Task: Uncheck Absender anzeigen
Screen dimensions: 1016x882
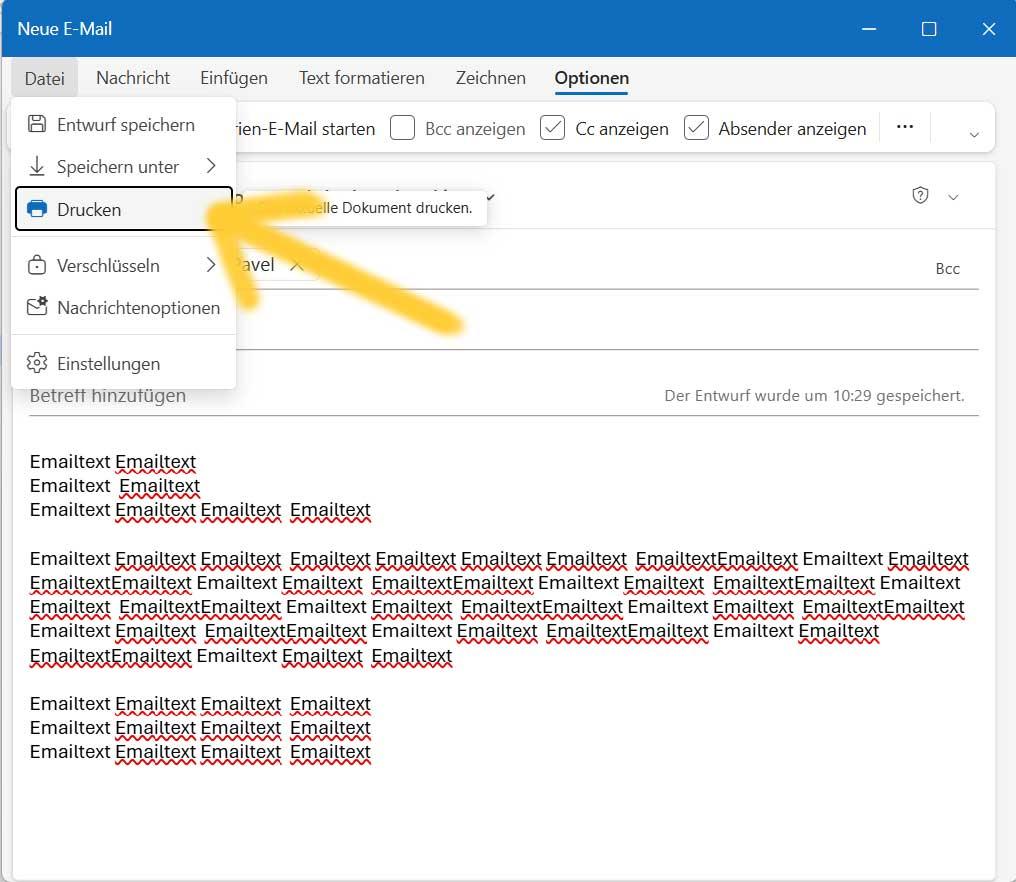Action: [696, 128]
